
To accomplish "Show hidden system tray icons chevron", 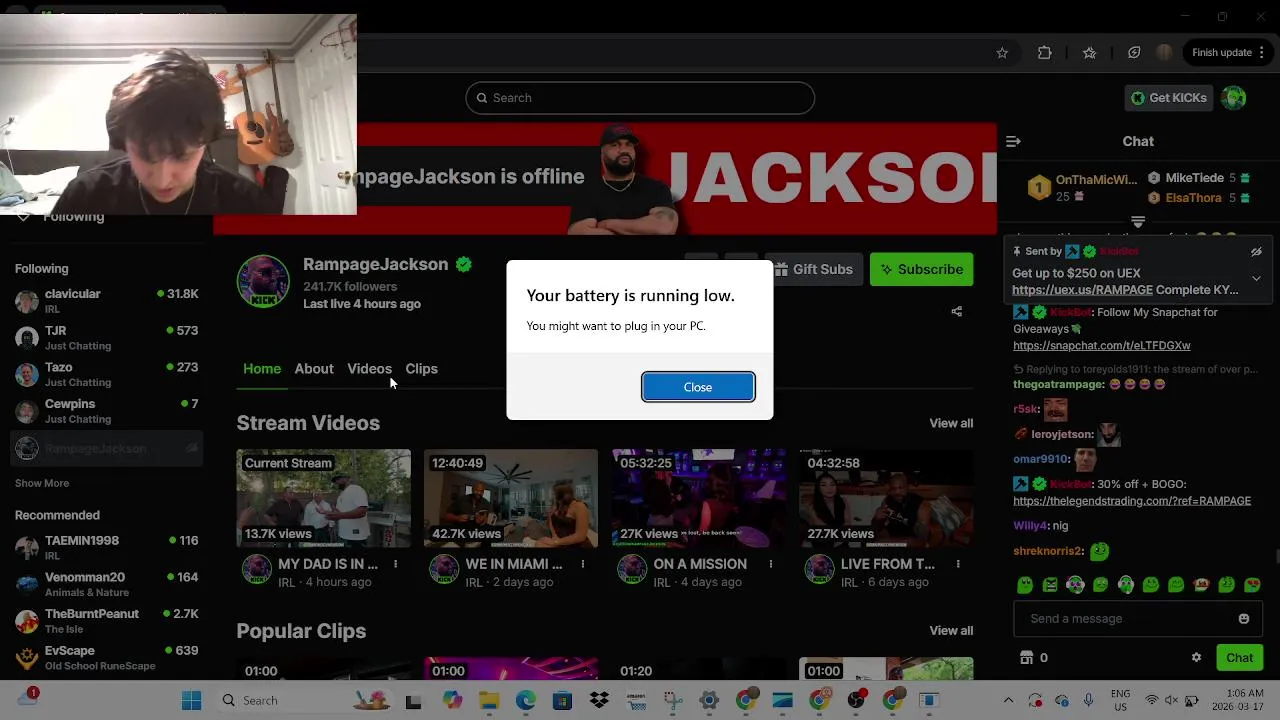I will coord(1008,701).
